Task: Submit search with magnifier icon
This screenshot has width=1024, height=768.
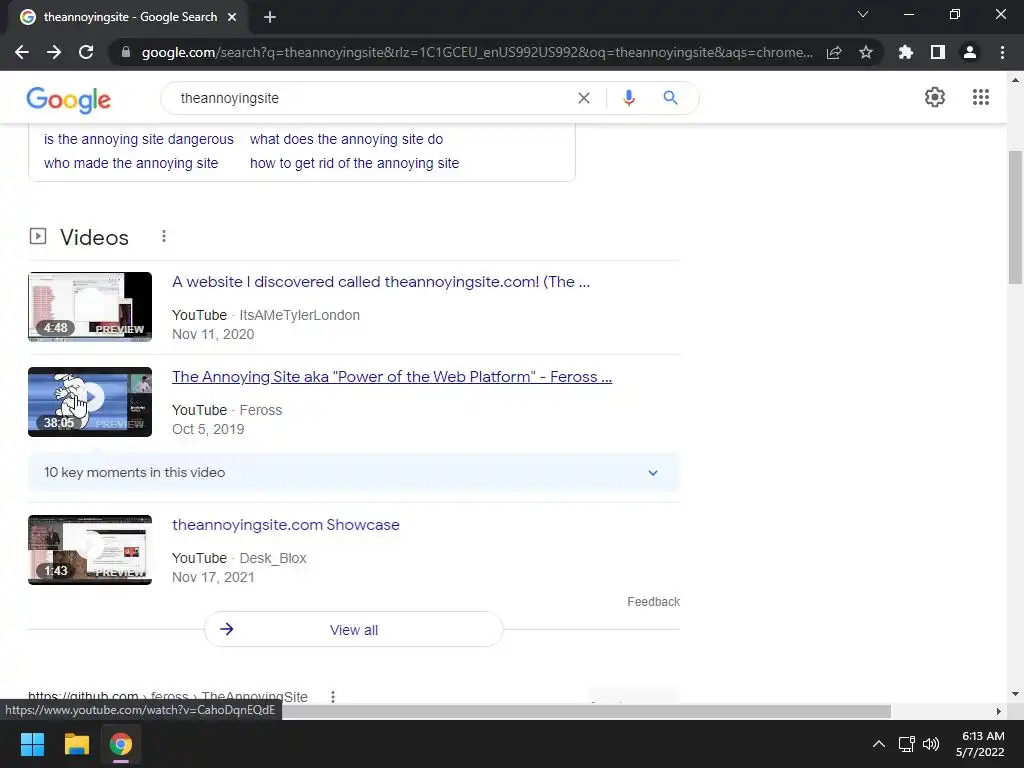Action: [x=671, y=98]
